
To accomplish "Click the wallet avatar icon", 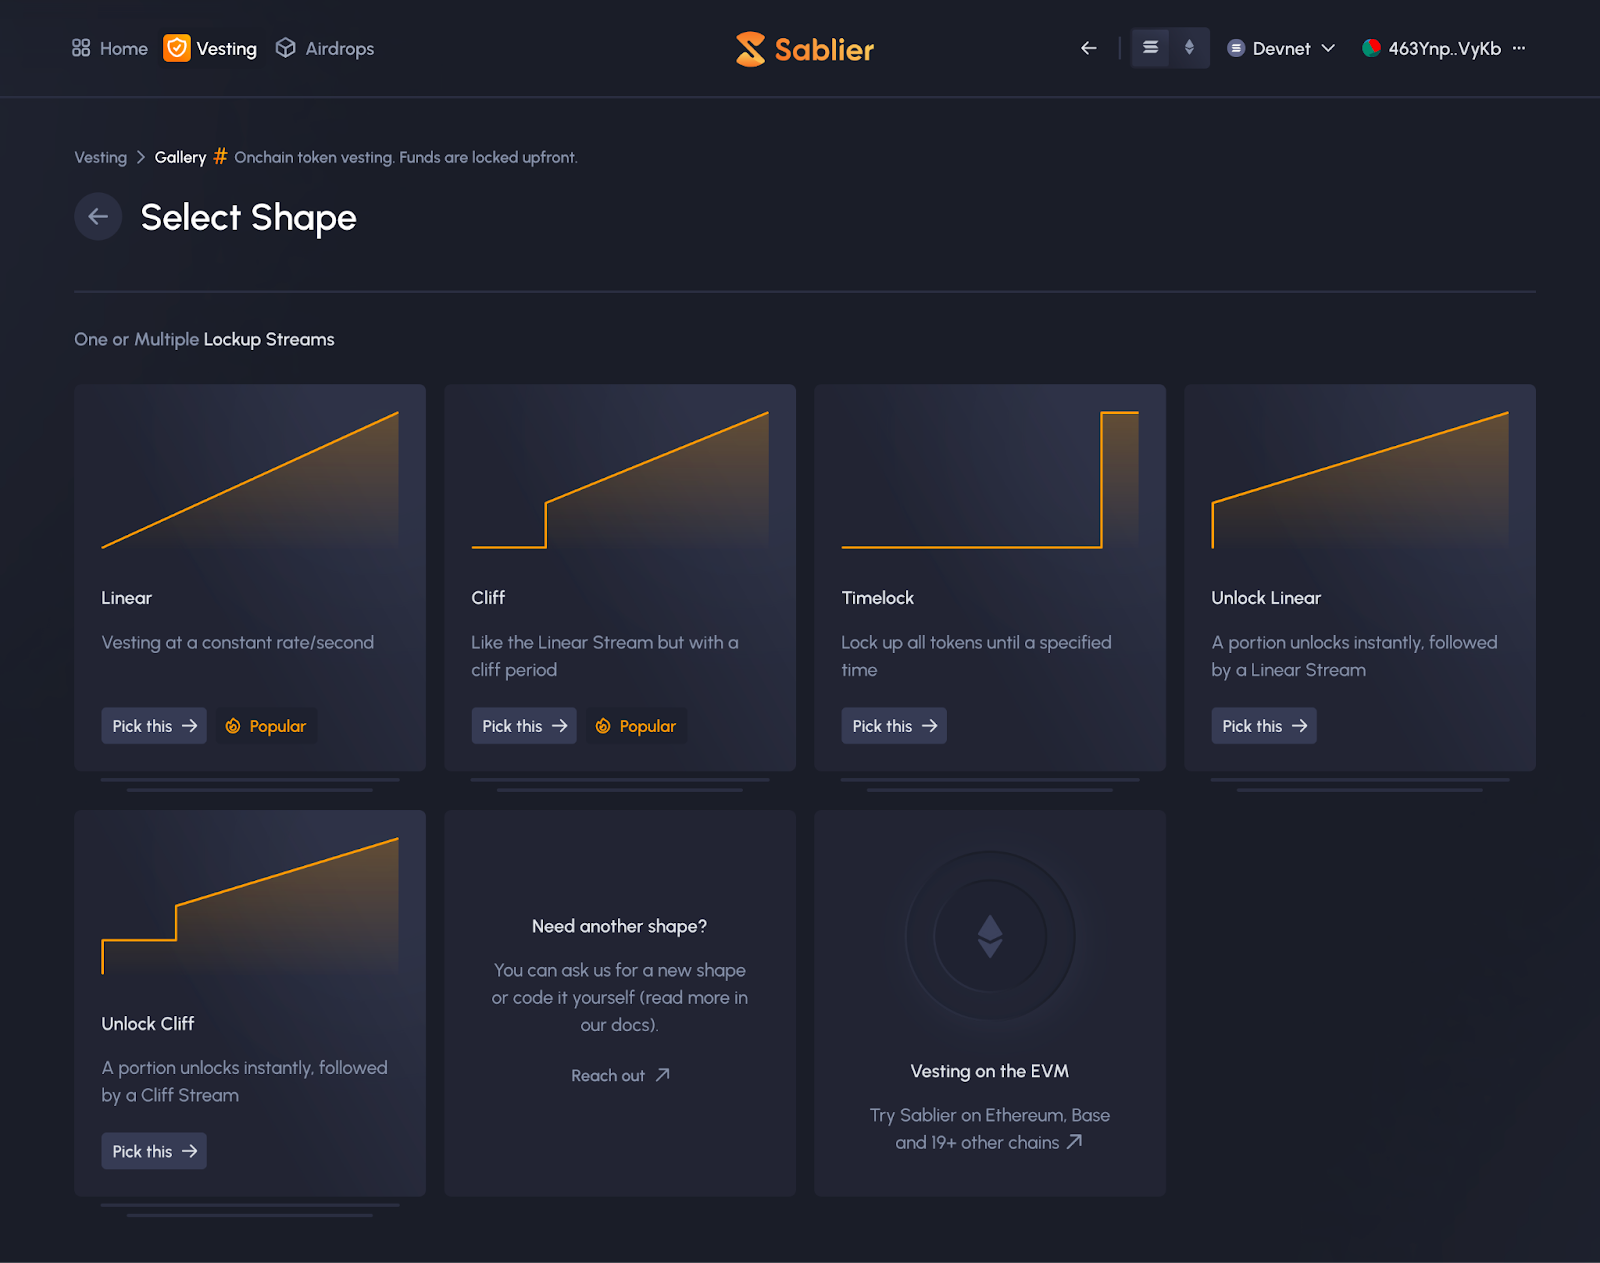I will tap(1371, 48).
